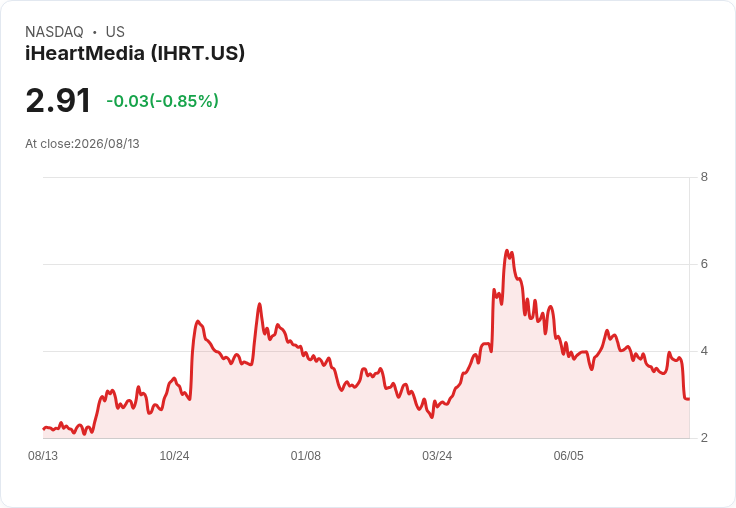Click the current price 2.91
Screen dimensions: 736x508
pos(58,100)
